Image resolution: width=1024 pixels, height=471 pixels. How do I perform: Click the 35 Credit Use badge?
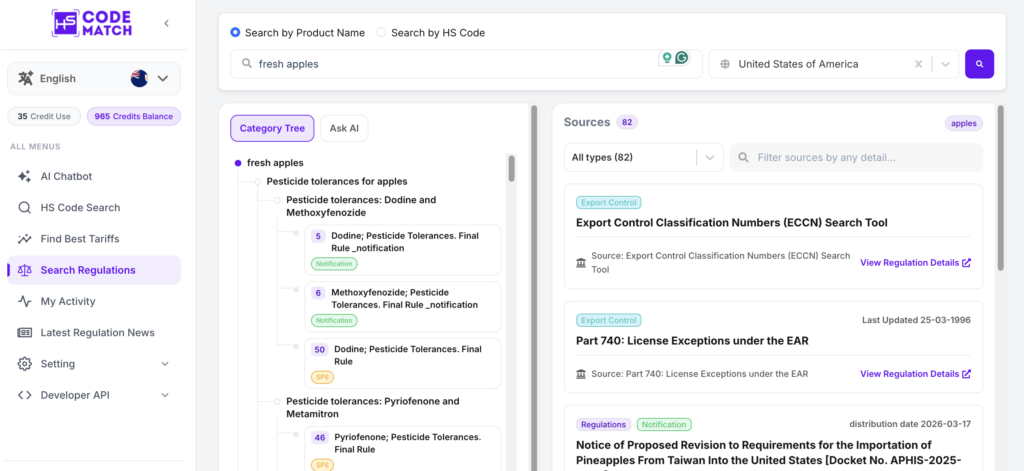click(x=44, y=116)
